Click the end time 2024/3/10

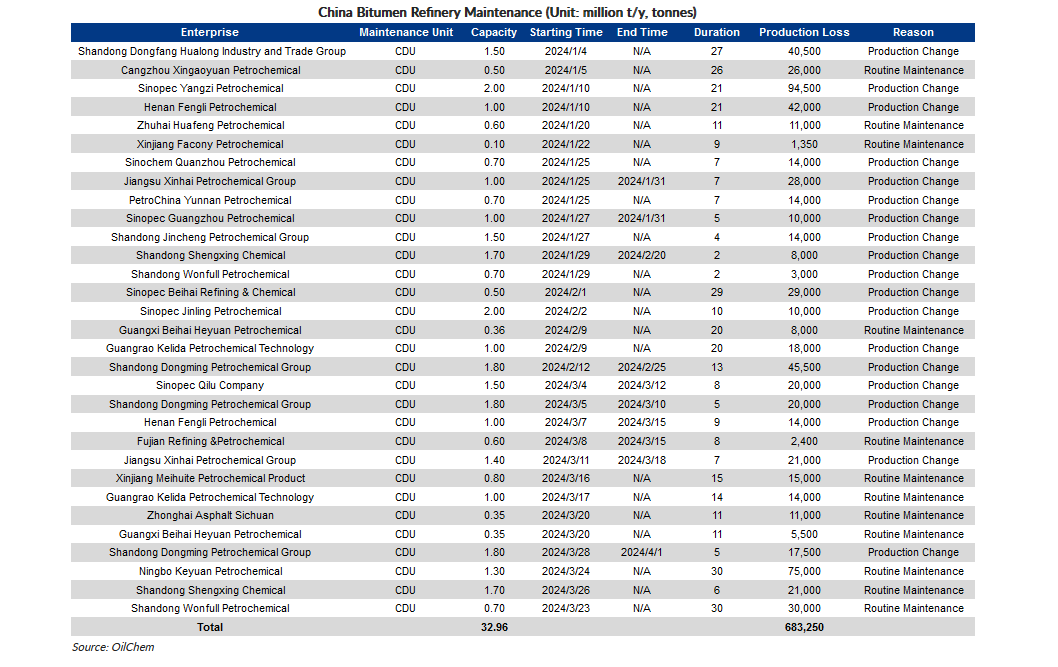[642, 405]
